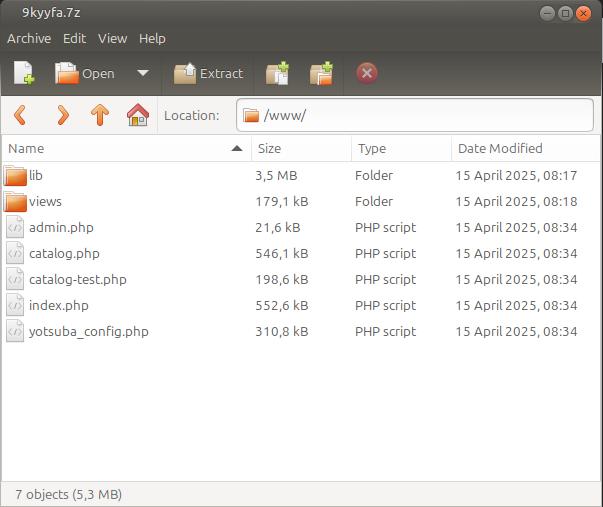Extract files using the Extract button
This screenshot has width=603, height=507.
tap(208, 73)
